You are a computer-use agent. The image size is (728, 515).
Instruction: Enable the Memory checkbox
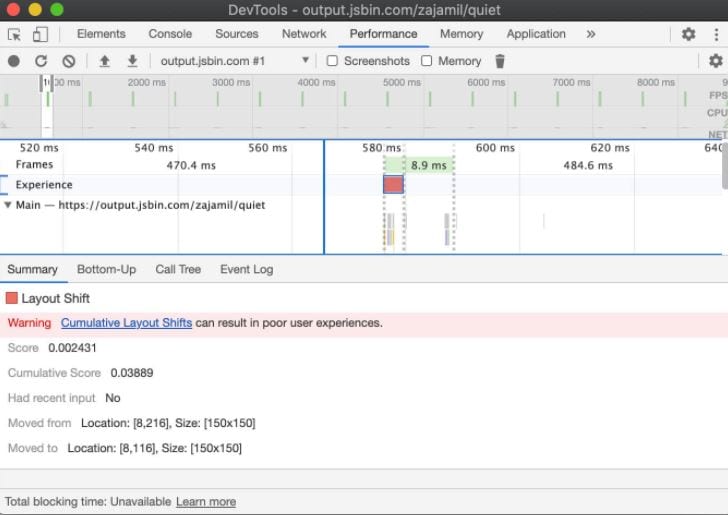pos(426,61)
